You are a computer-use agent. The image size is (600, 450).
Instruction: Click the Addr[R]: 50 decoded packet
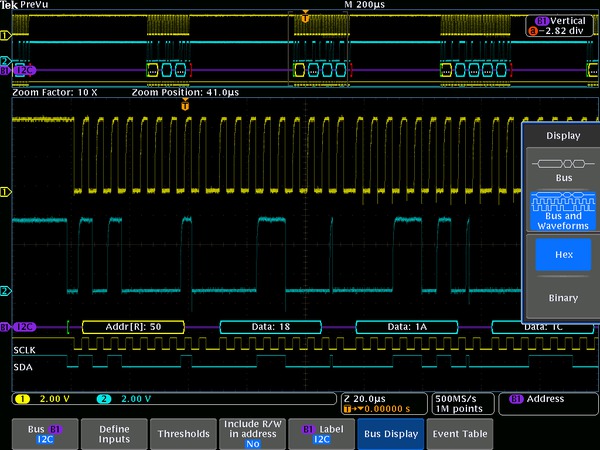[x=135, y=327]
